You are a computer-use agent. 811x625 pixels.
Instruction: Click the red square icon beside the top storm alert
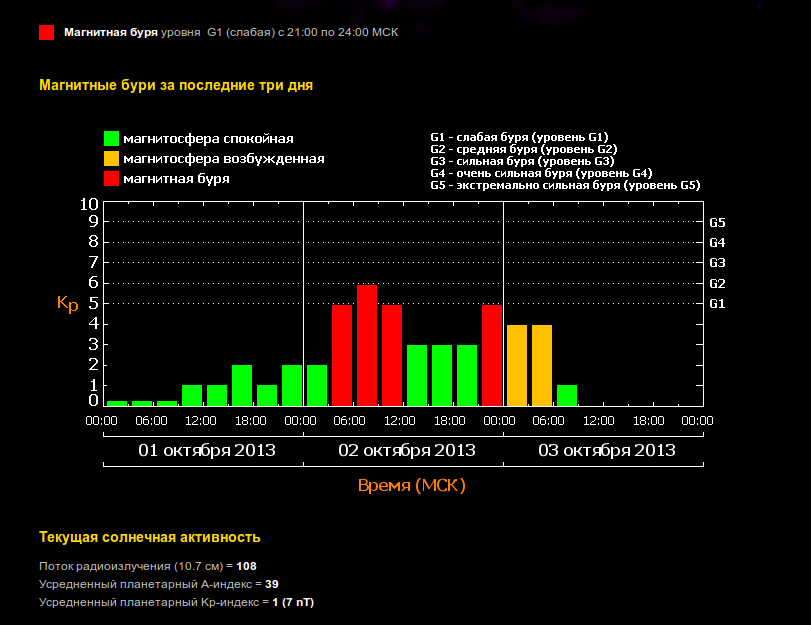pyautogui.click(x=46, y=32)
